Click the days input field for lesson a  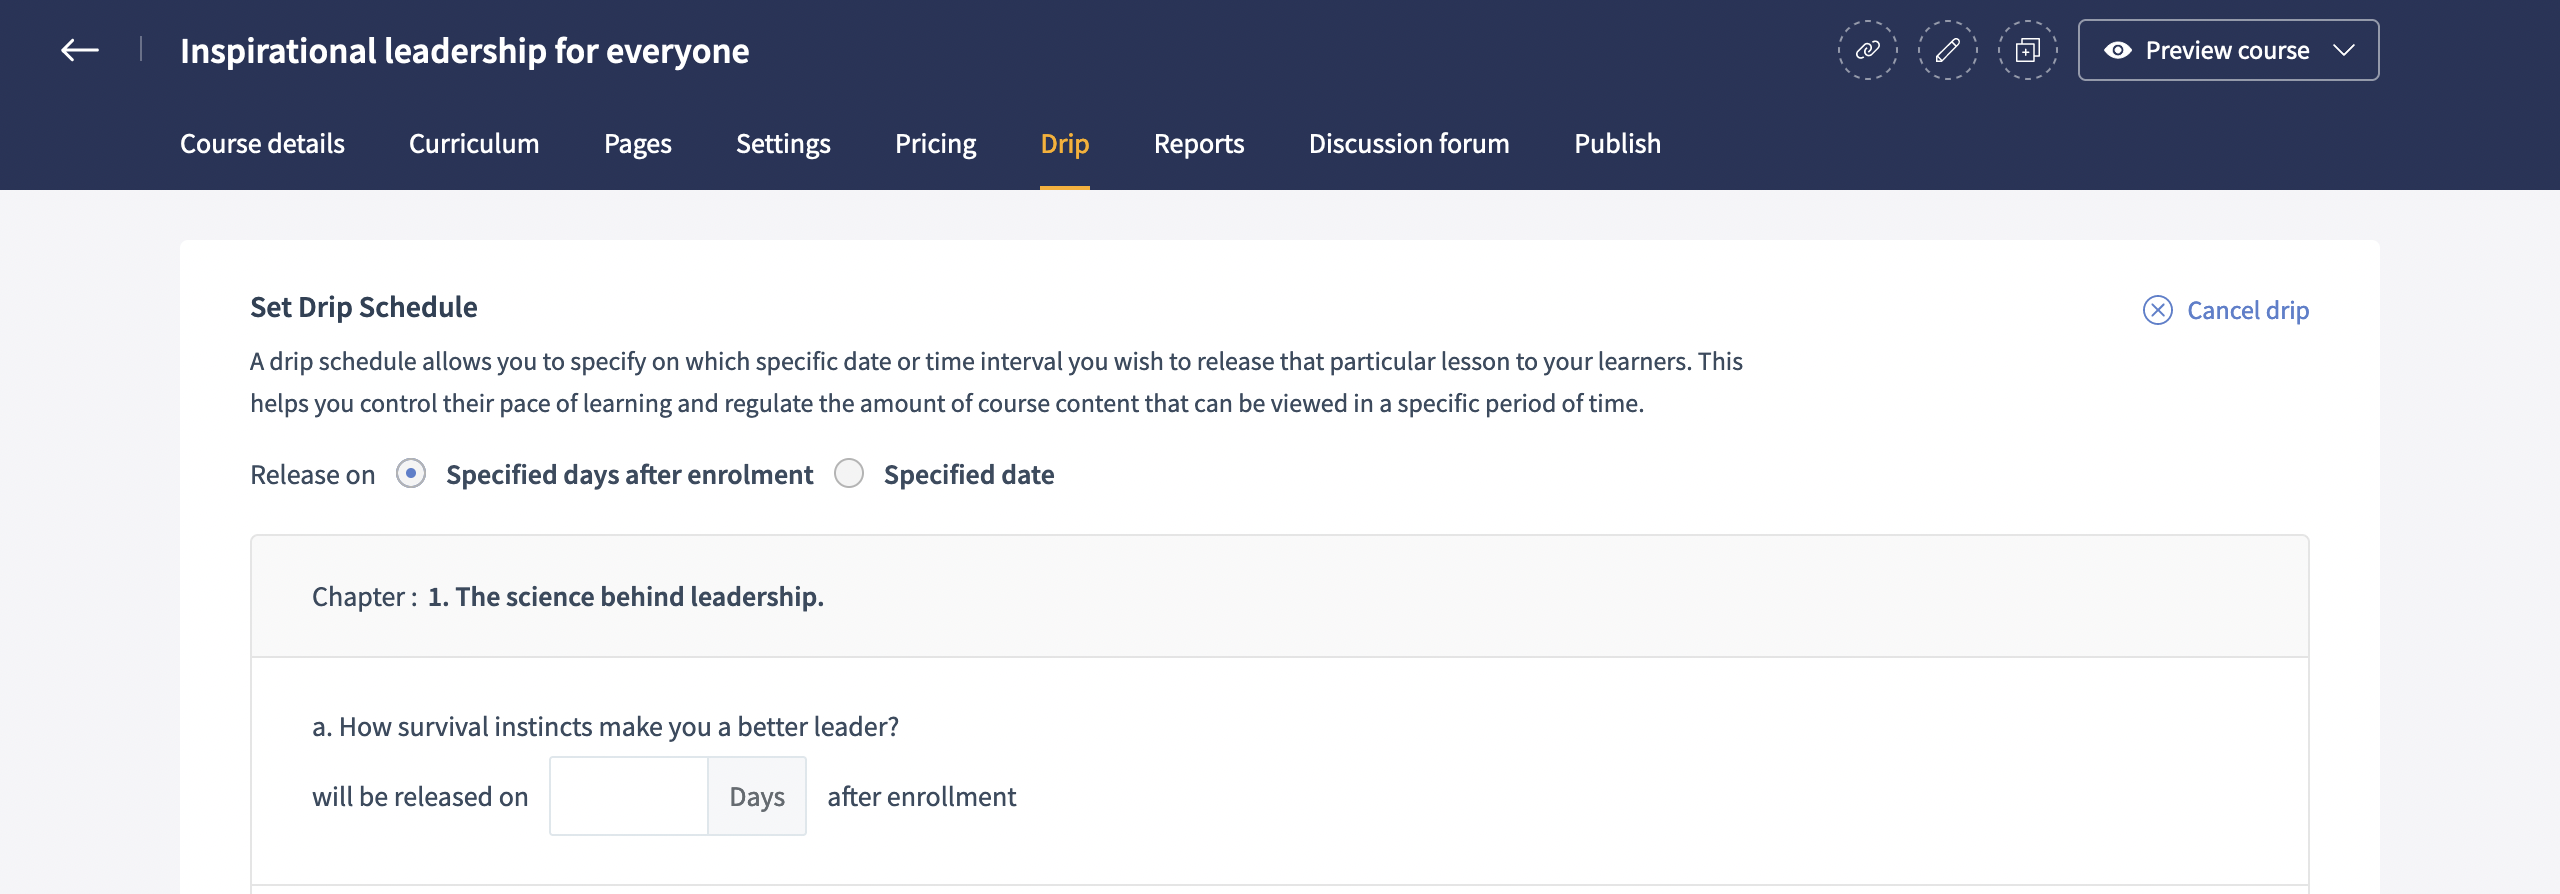[x=629, y=796]
